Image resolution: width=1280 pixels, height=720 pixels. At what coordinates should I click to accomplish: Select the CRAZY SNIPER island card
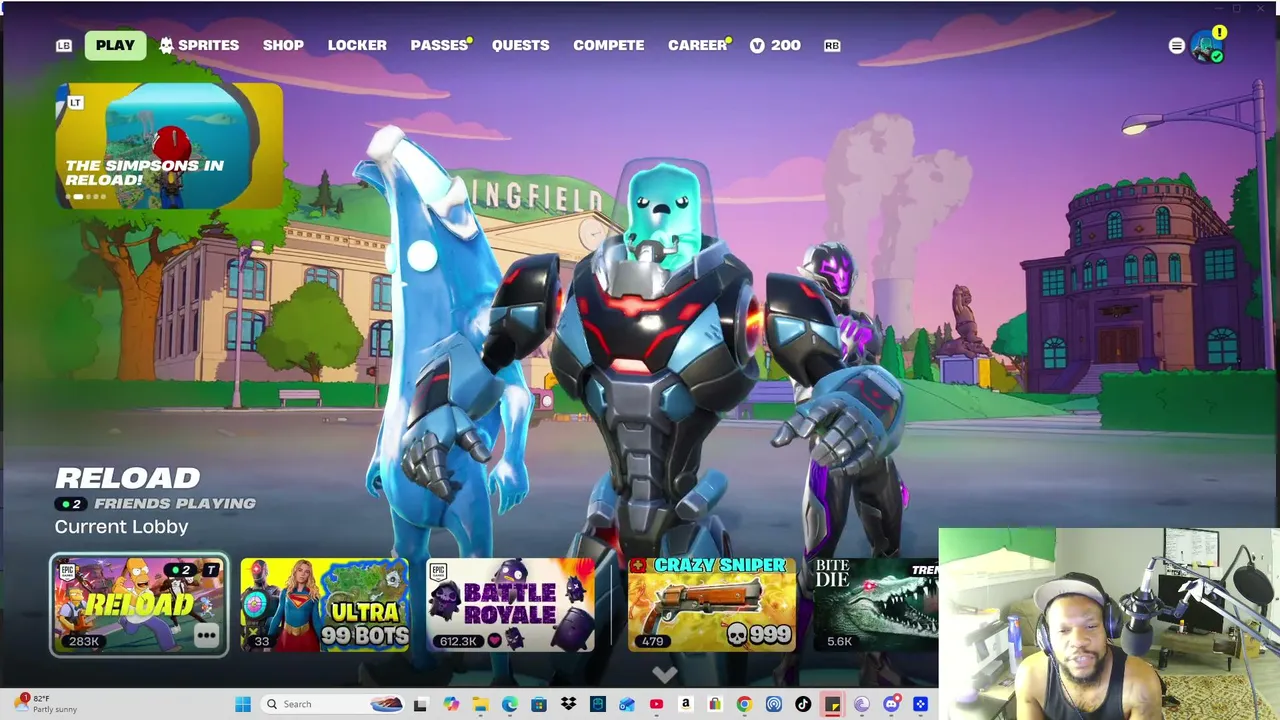711,605
